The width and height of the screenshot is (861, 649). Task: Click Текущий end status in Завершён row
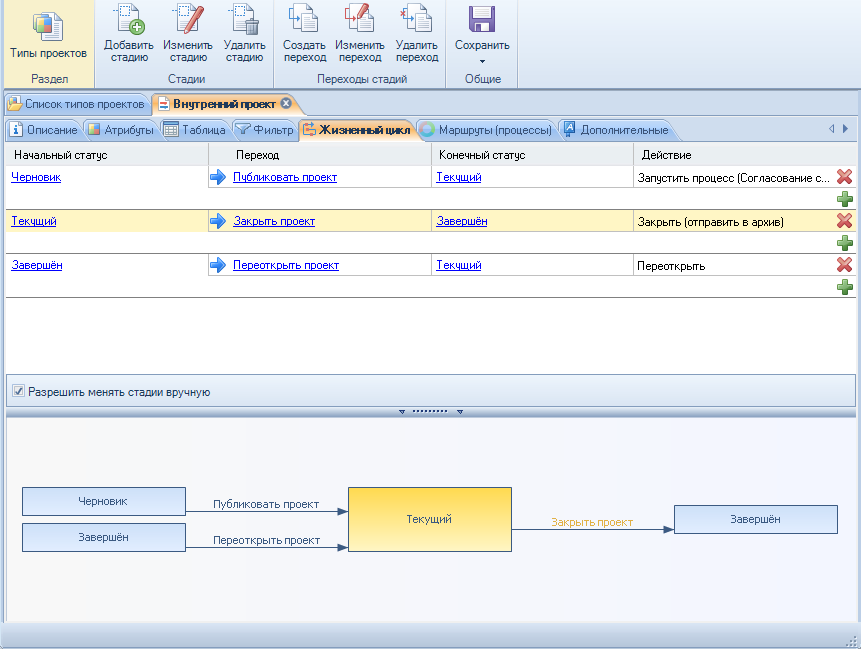coord(459,265)
